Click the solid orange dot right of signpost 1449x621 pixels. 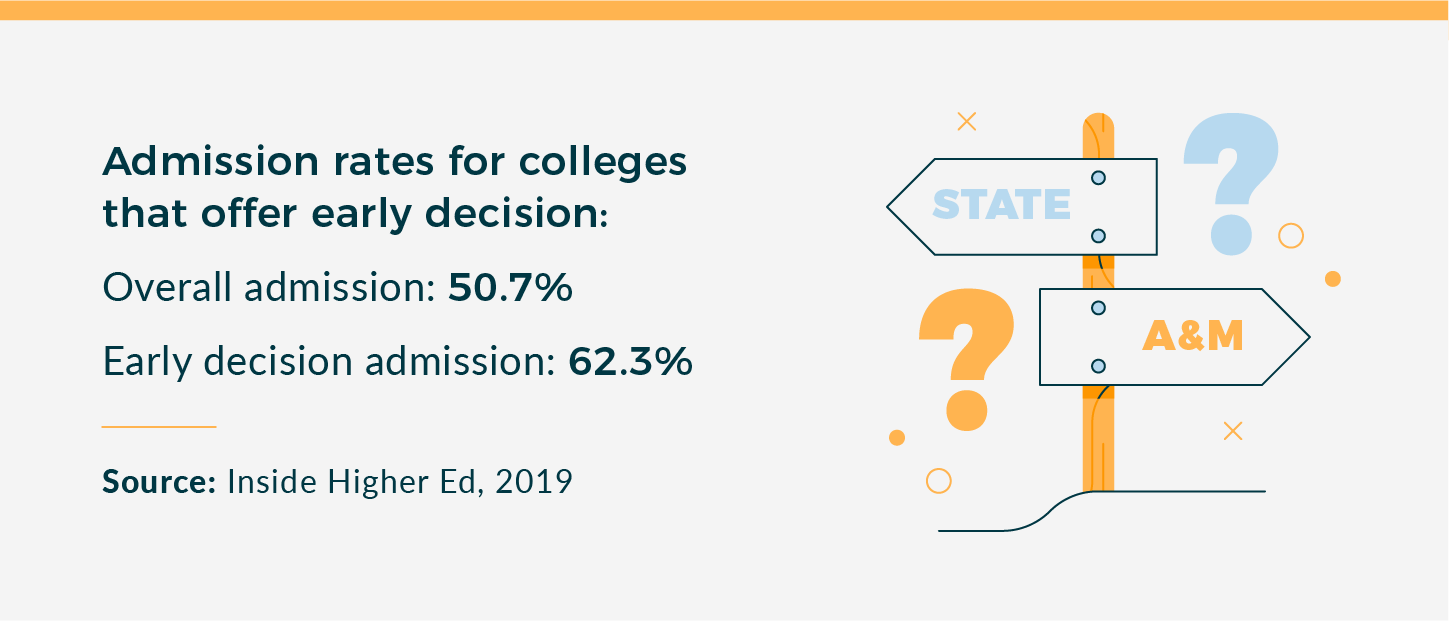(x=1332, y=279)
